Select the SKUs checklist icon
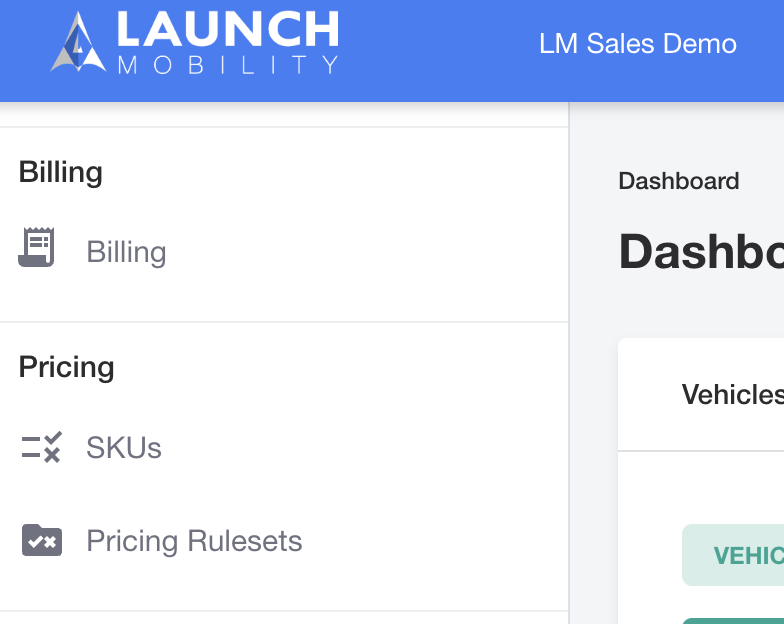The image size is (784, 624). 42,447
